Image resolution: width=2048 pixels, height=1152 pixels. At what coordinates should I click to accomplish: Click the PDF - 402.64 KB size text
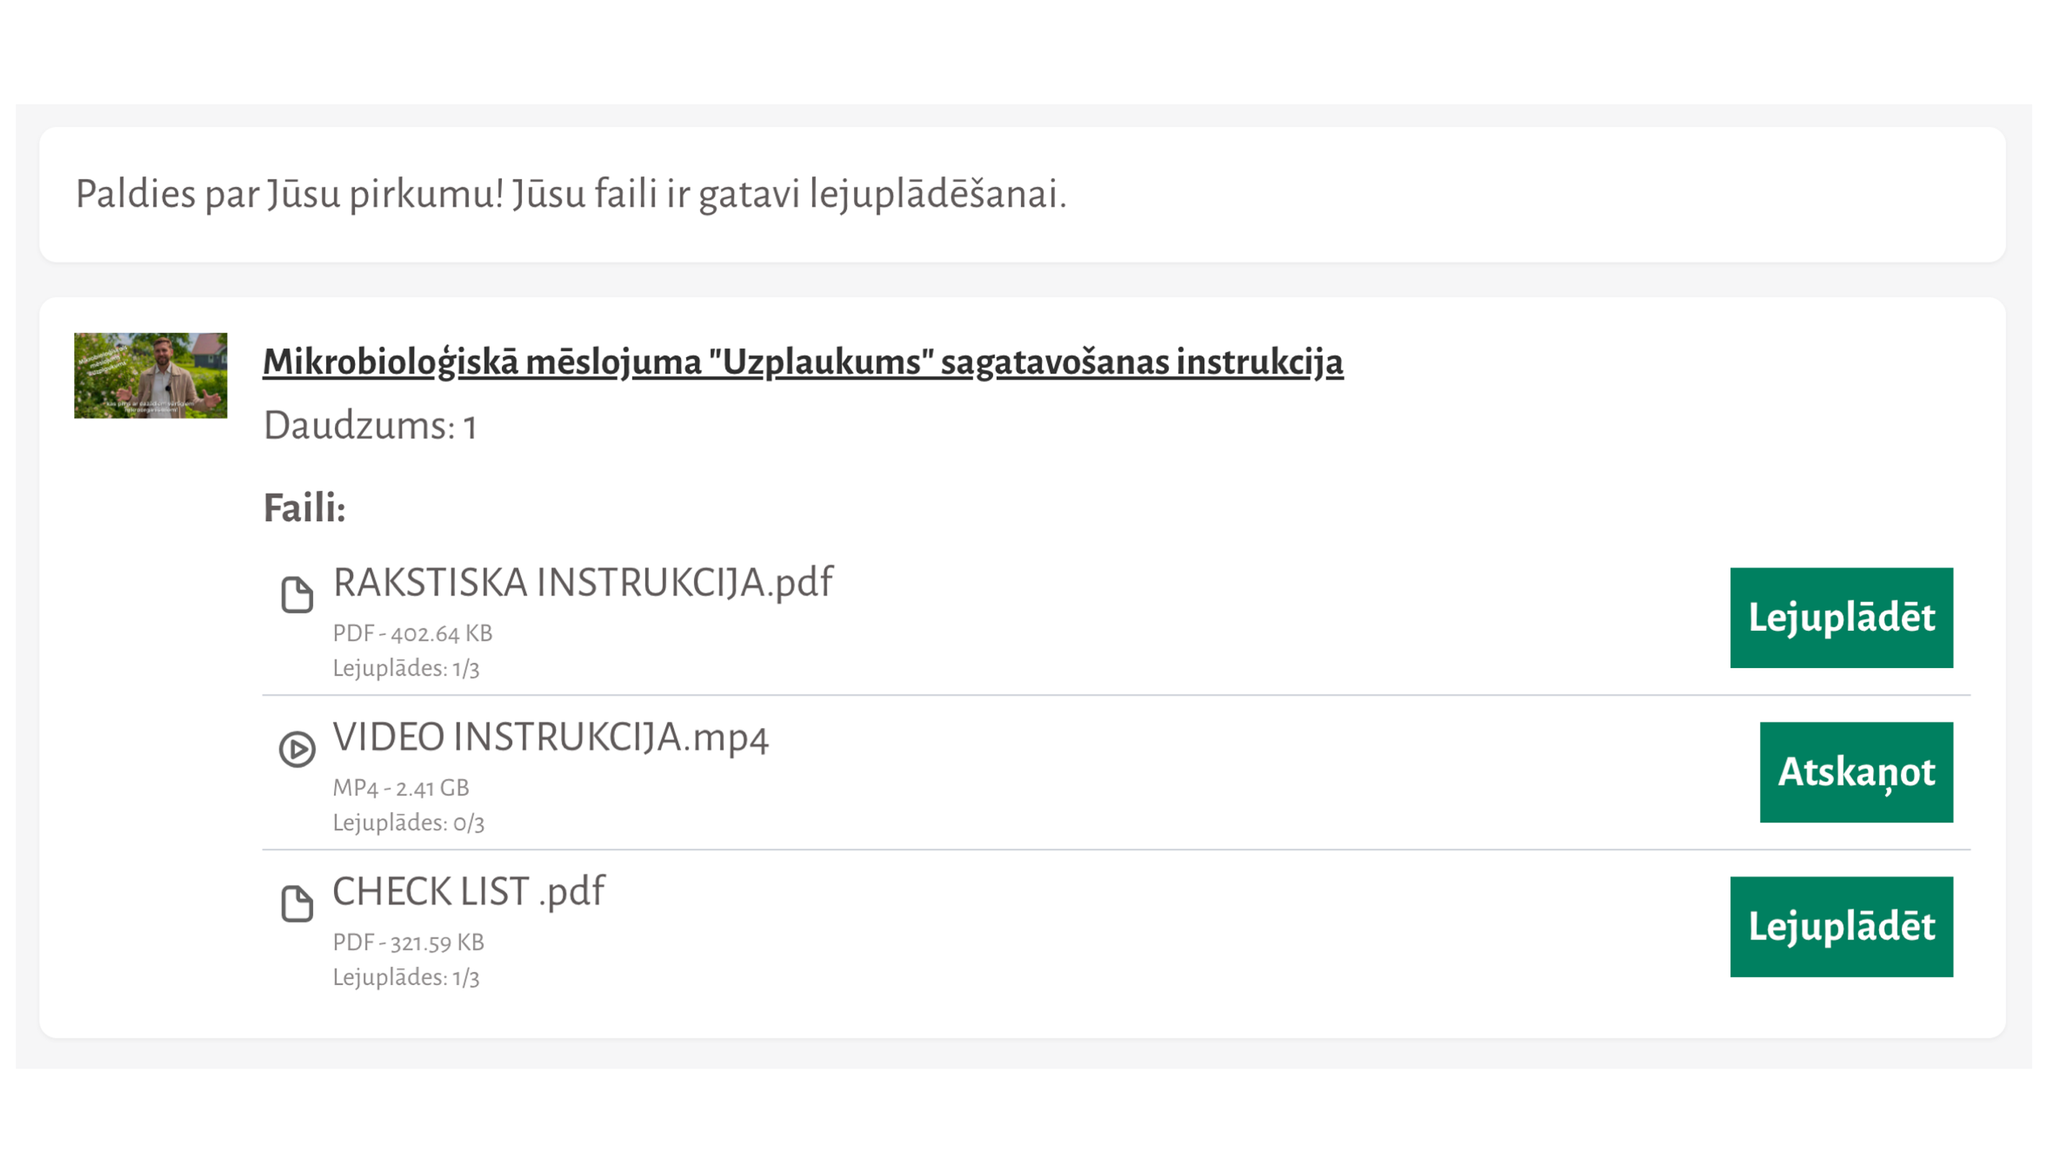click(413, 634)
